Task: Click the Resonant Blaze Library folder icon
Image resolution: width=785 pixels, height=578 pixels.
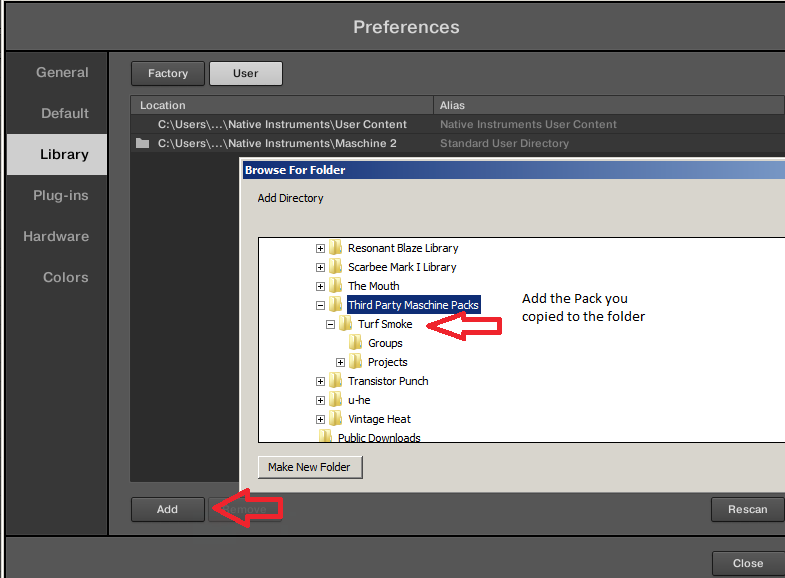Action: coord(335,248)
